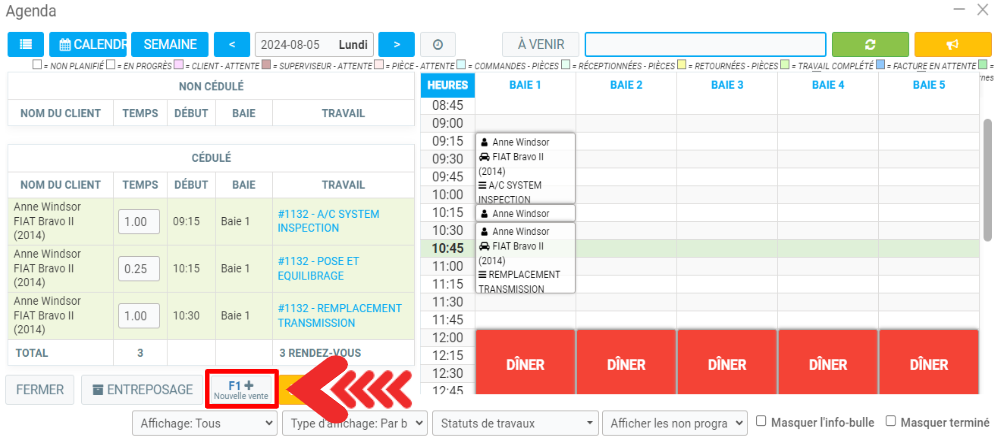Switch to SEMAINE view
997x439 pixels.
pyautogui.click(x=170, y=45)
